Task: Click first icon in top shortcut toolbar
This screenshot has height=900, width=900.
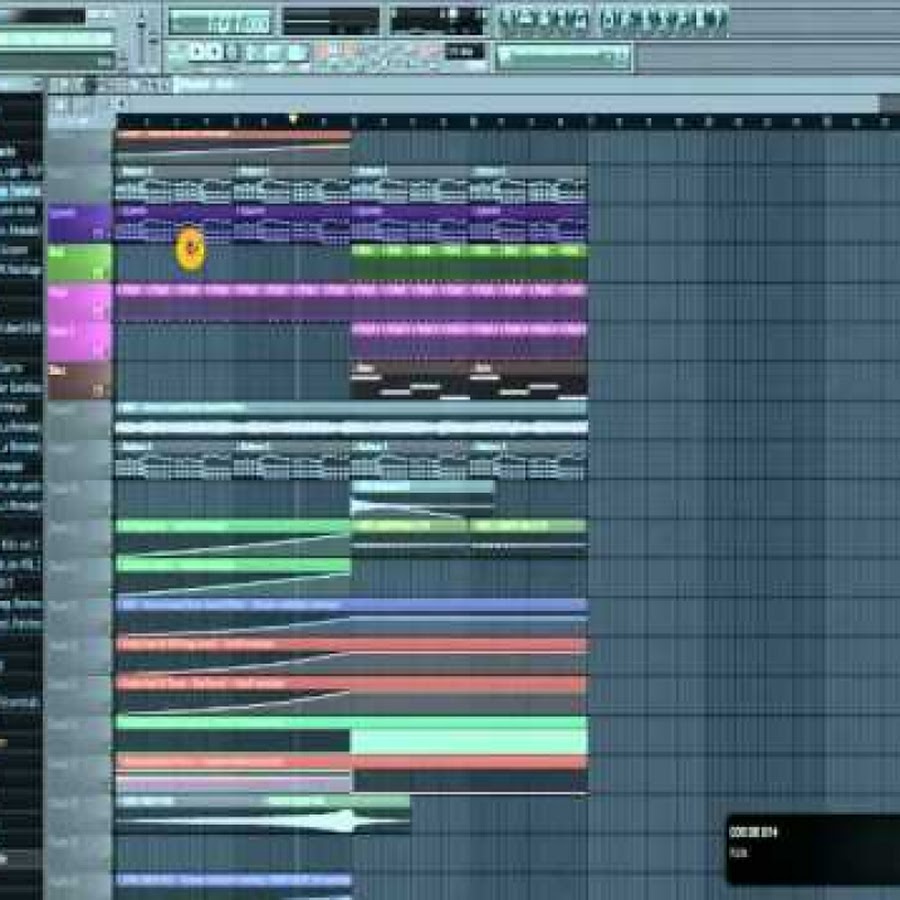Action: [x=510, y=19]
